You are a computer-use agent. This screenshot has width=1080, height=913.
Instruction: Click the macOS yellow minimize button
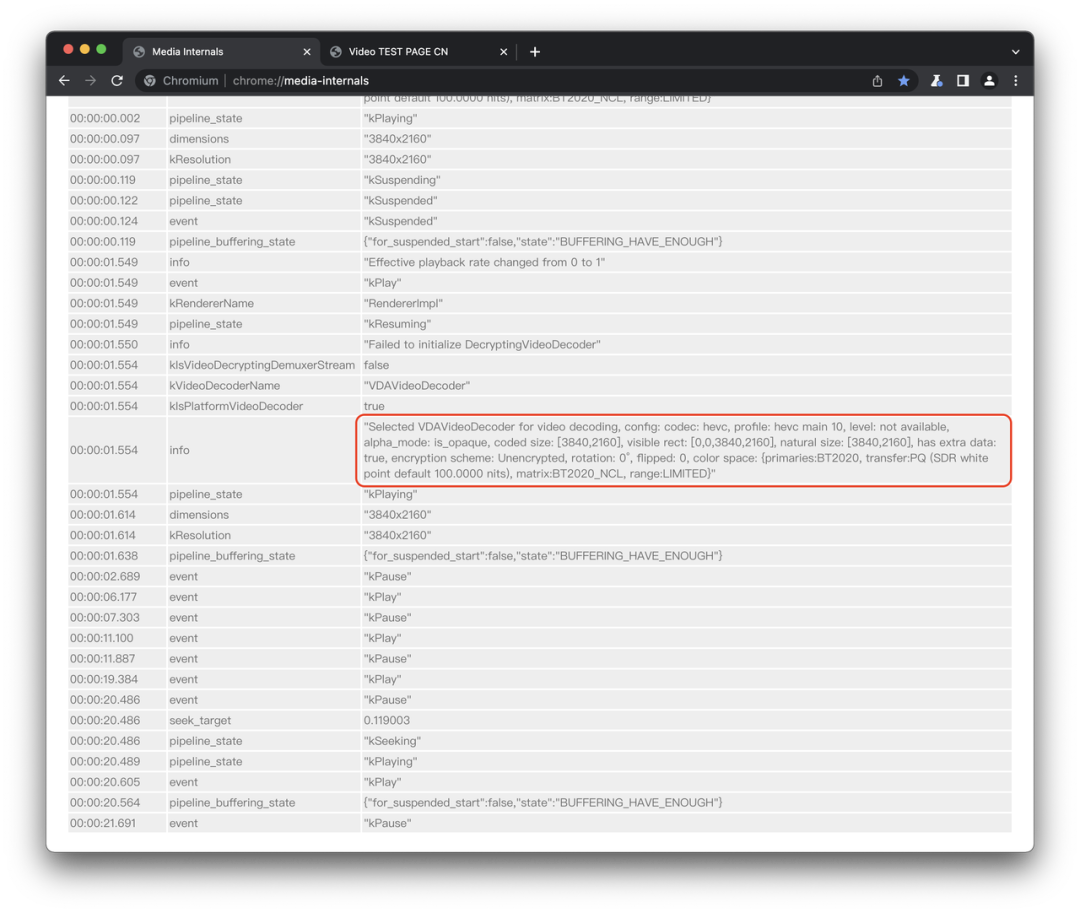[x=85, y=49]
